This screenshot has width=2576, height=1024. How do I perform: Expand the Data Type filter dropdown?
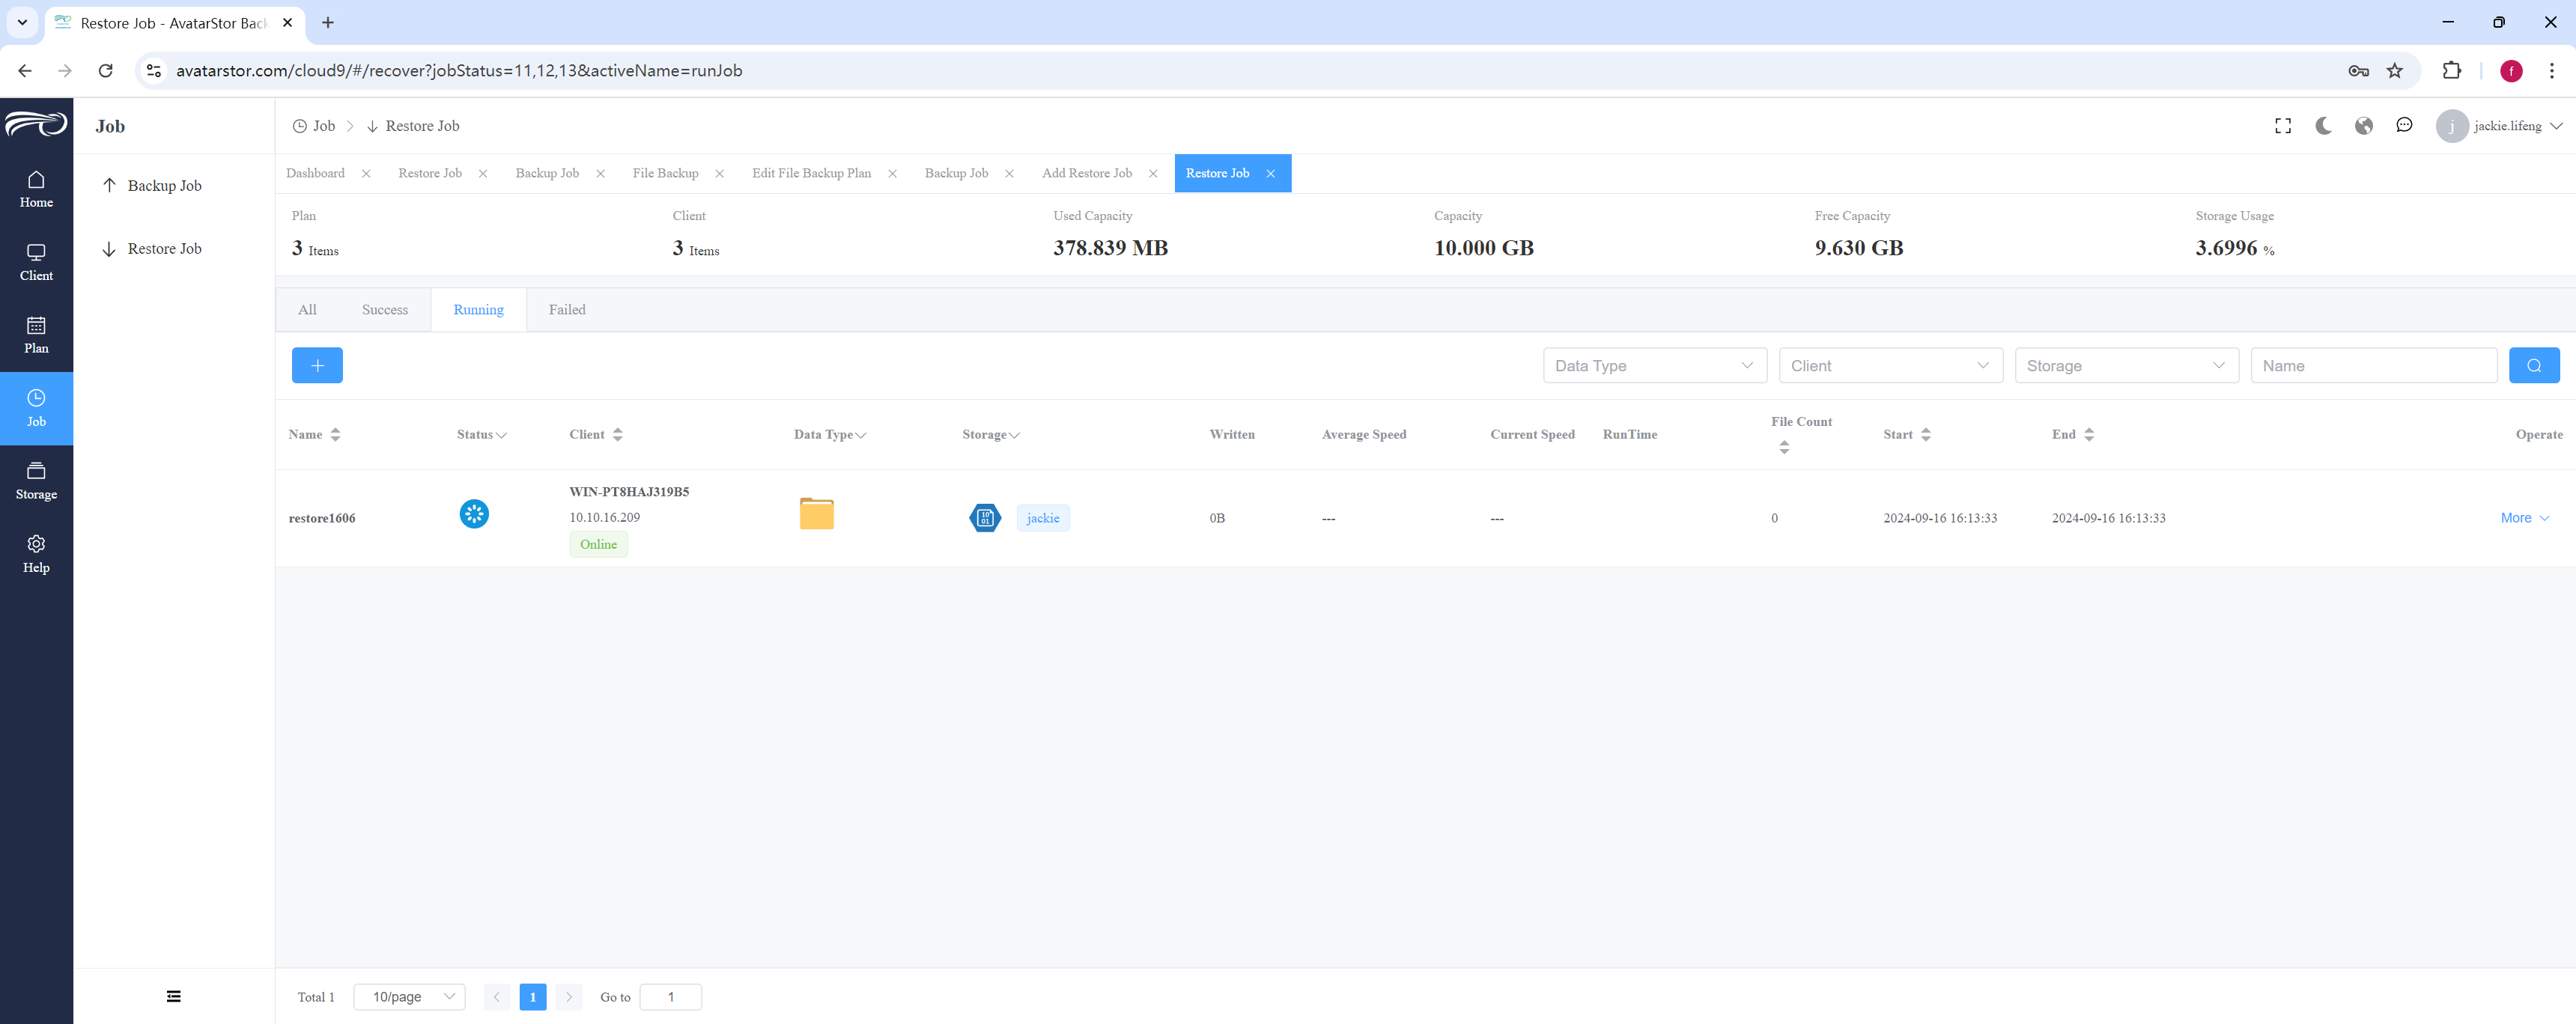point(1655,365)
